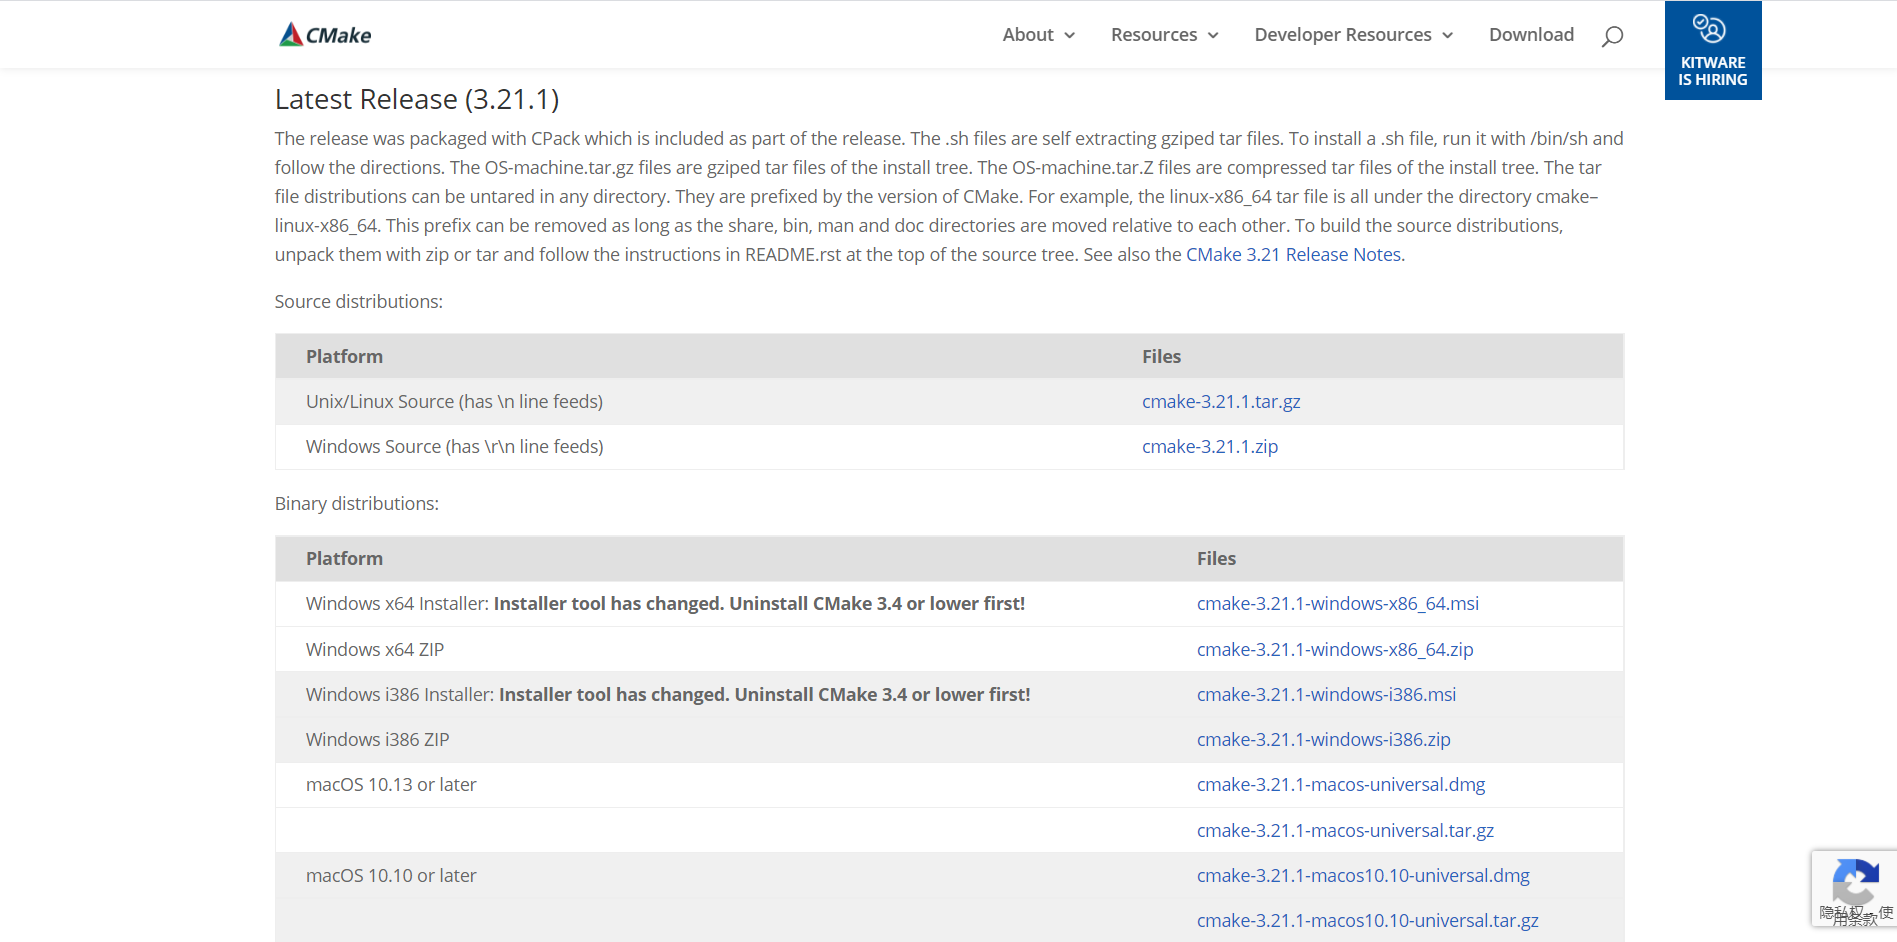Click macOS 10.10 or later text

coord(391,876)
